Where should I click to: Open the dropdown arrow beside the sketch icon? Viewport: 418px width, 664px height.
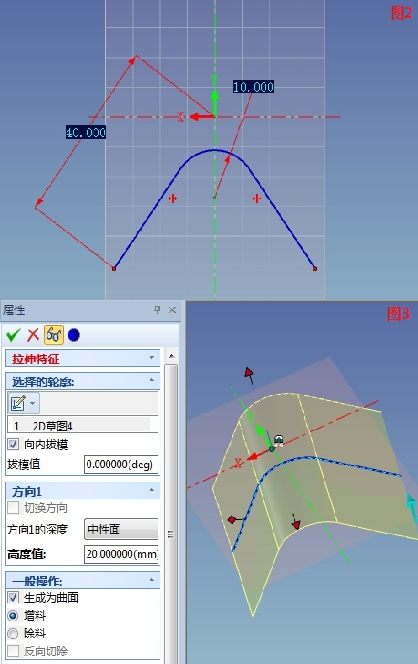point(33,403)
